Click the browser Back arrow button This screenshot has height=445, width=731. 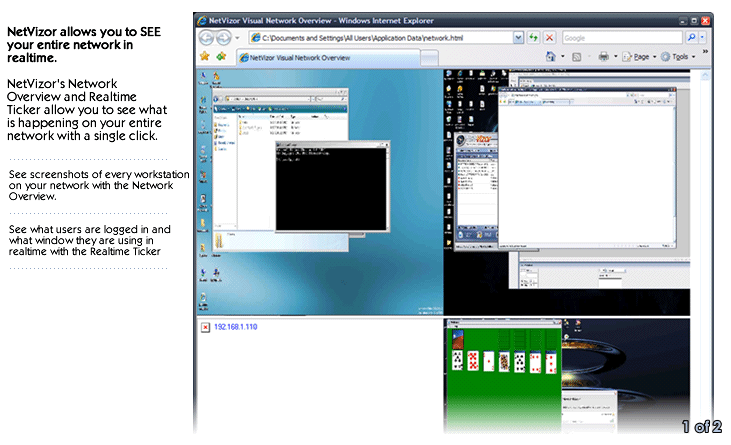[208, 37]
